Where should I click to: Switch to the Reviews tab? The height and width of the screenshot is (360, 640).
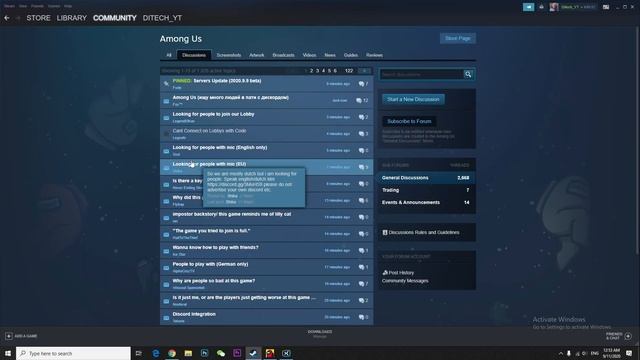(x=374, y=55)
